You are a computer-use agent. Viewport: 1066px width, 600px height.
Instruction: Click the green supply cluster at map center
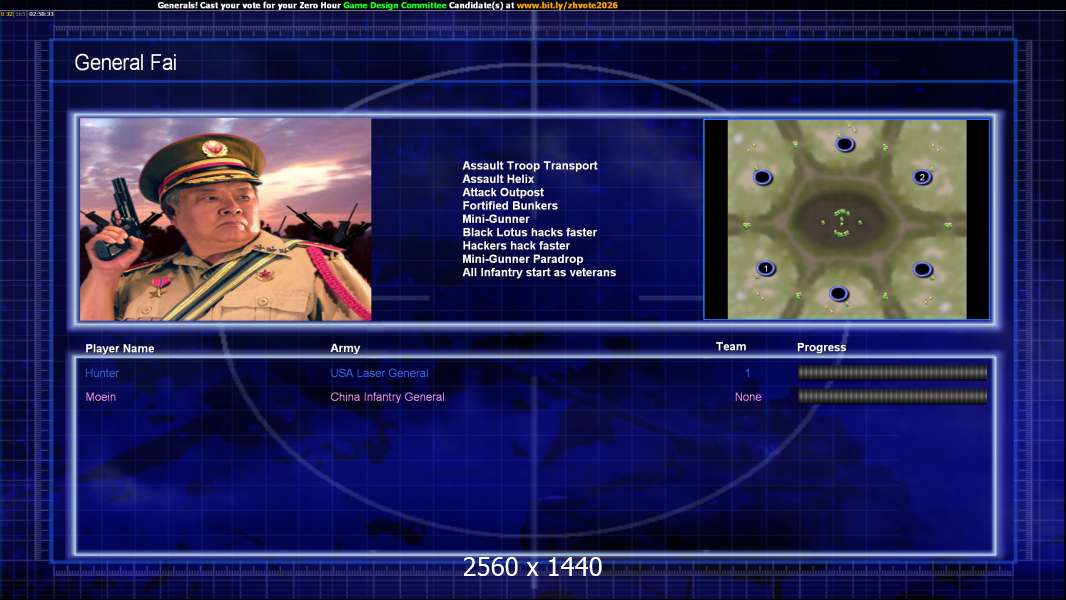[841, 223]
